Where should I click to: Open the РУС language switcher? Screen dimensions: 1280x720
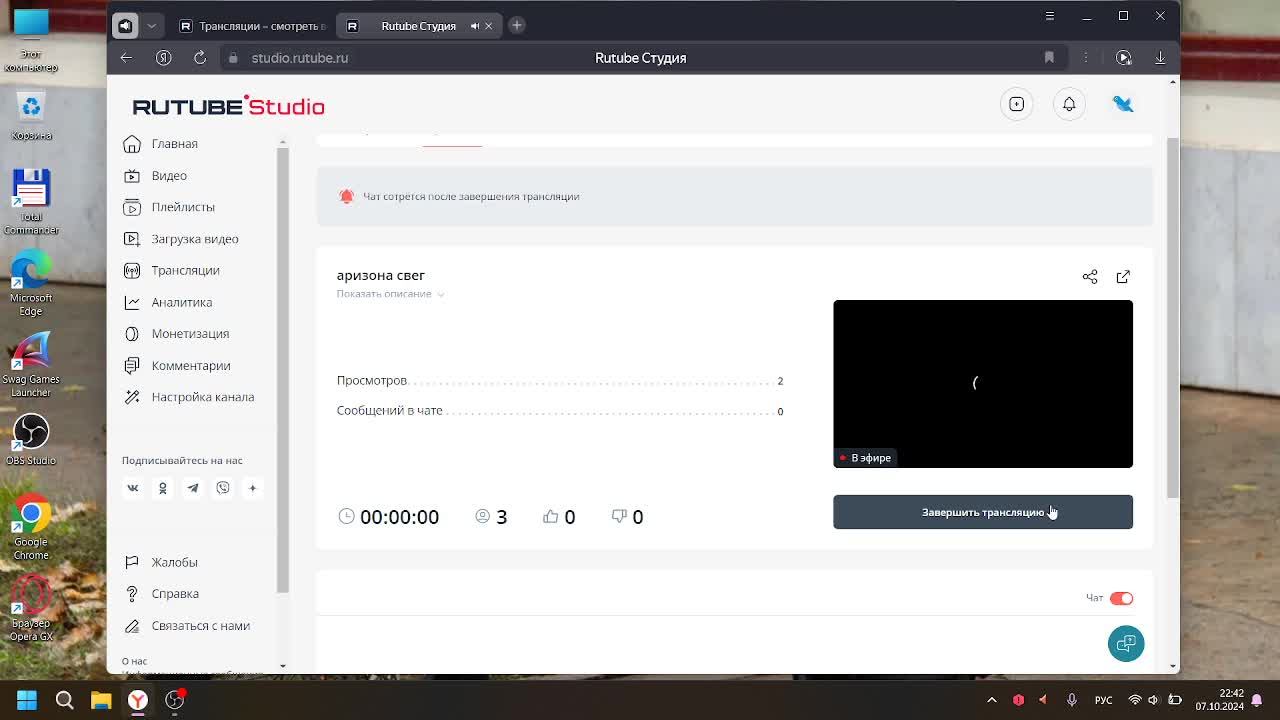(x=1103, y=700)
